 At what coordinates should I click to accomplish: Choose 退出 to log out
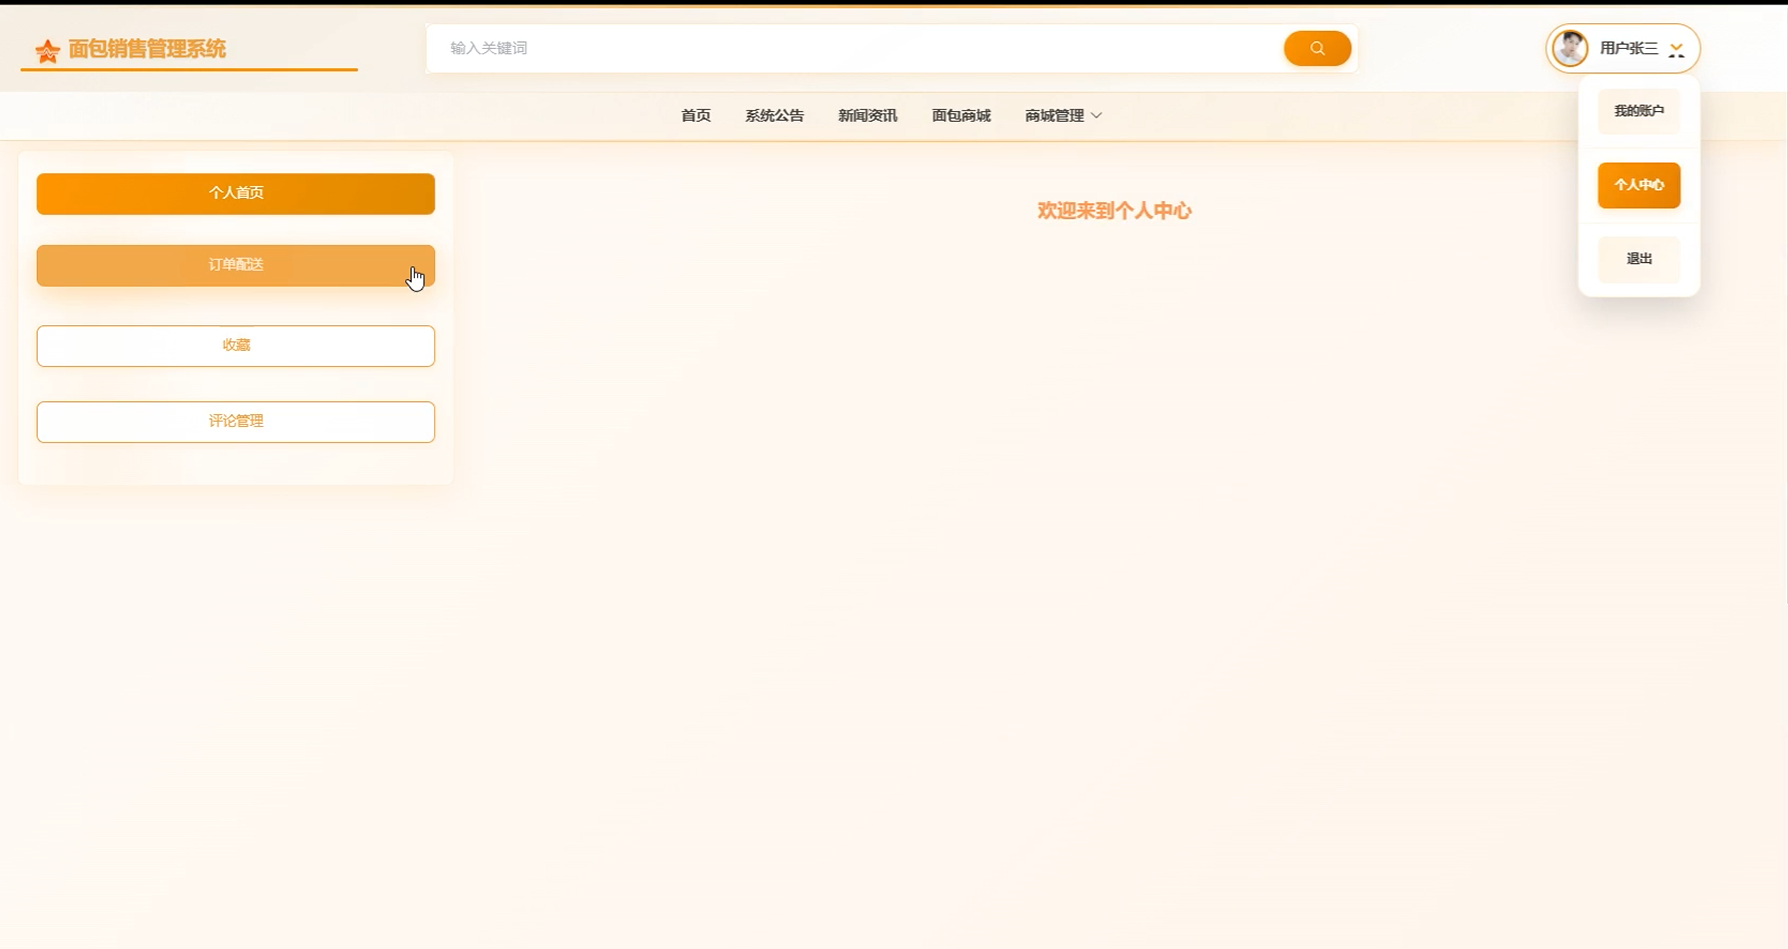coord(1639,259)
